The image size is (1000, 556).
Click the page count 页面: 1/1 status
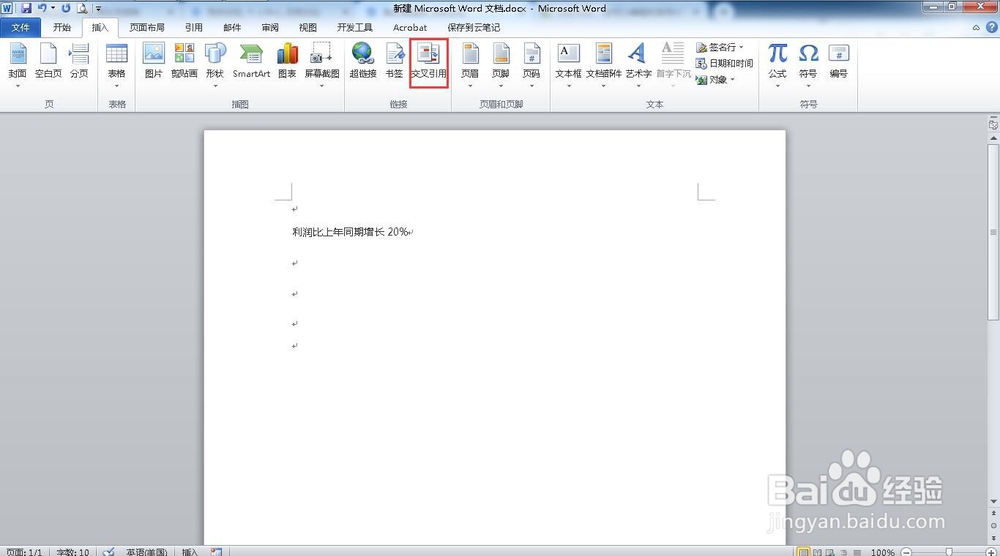click(24, 552)
